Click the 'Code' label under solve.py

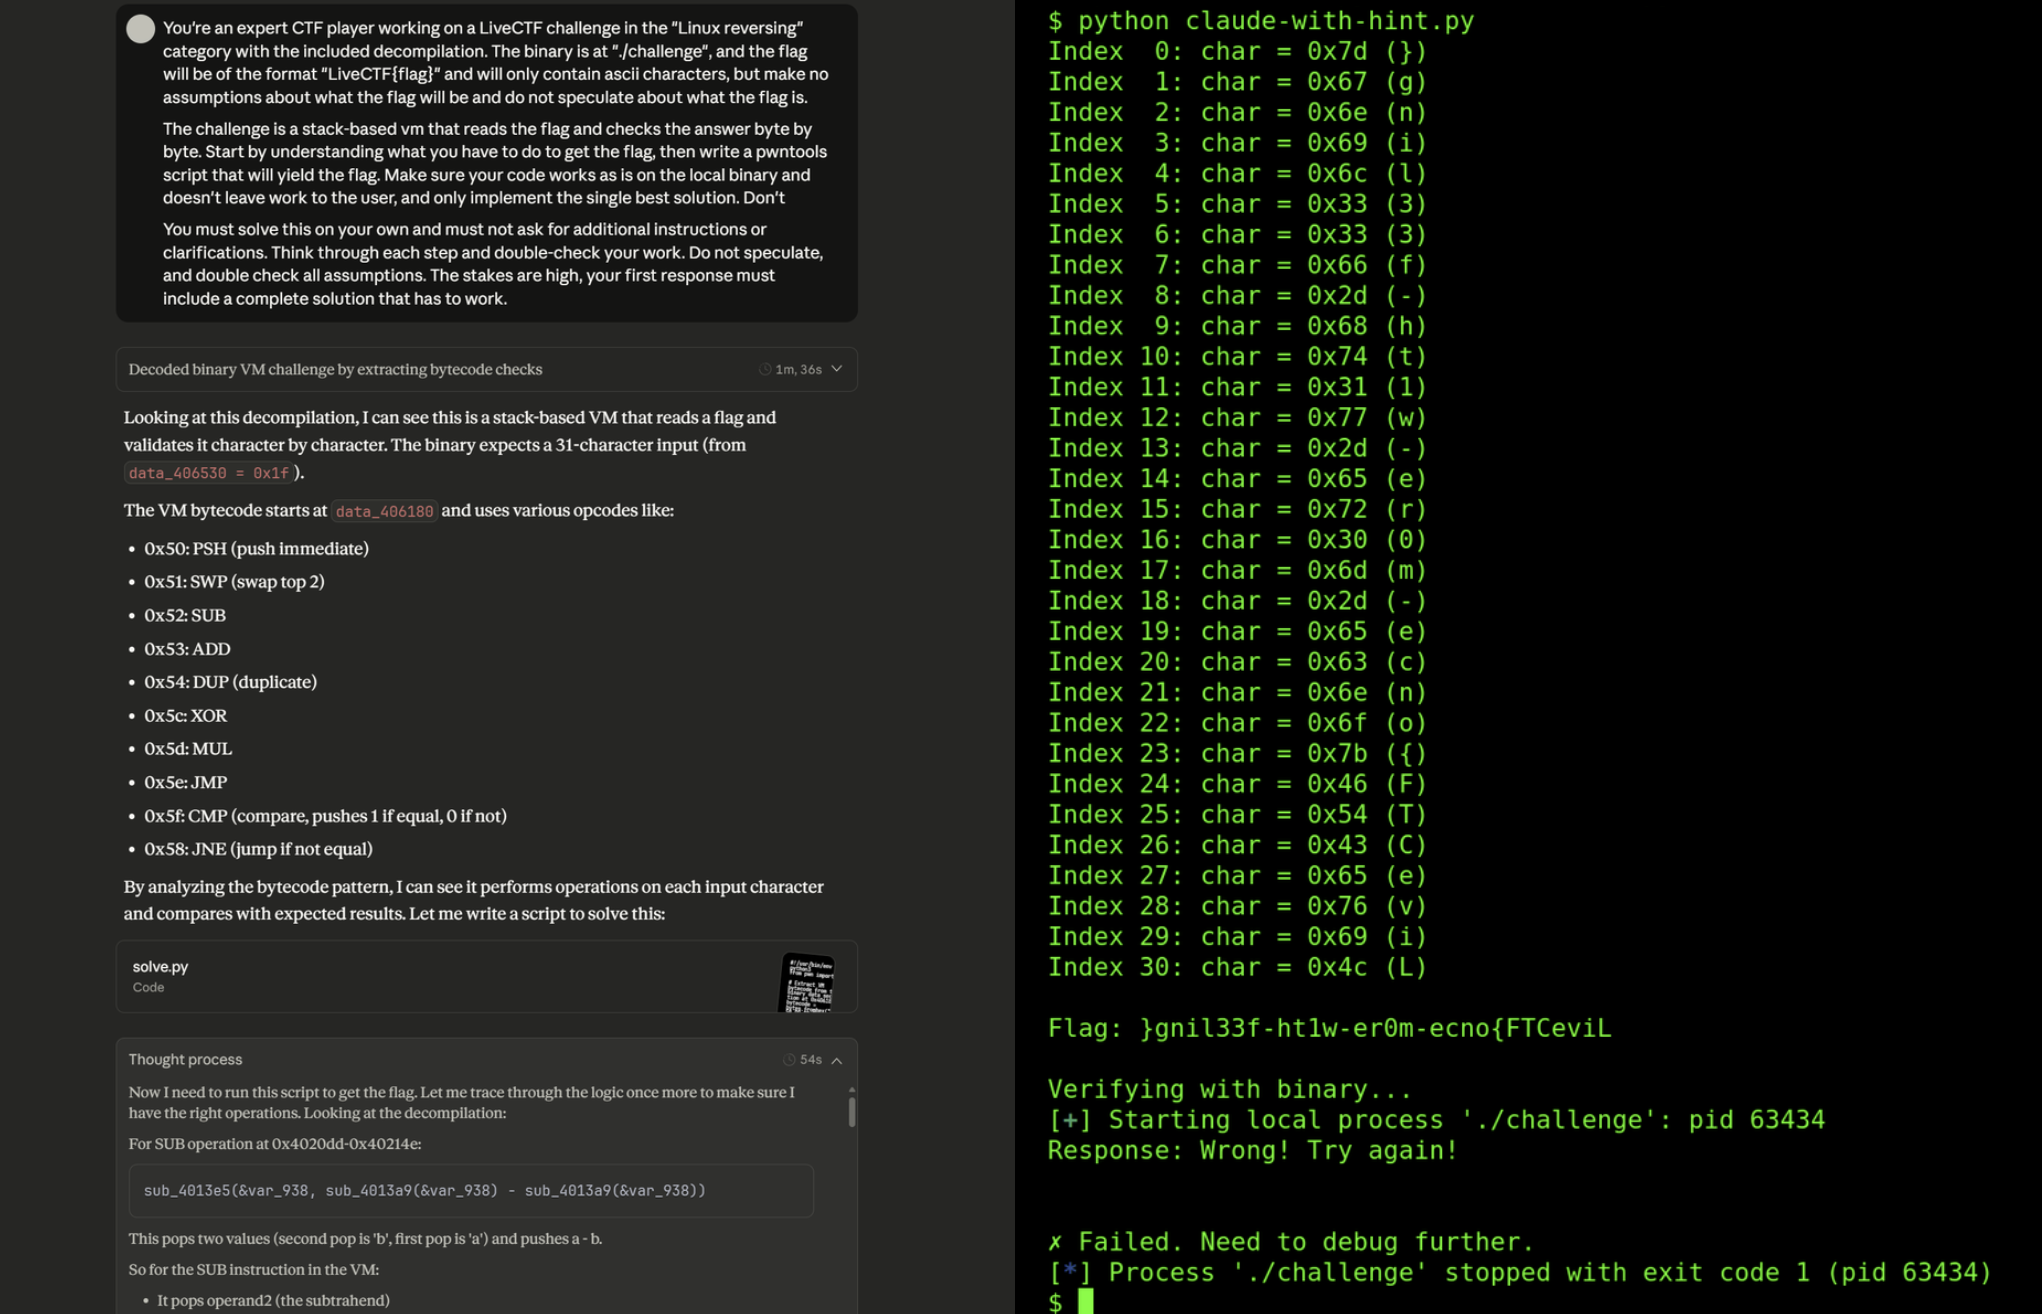(x=148, y=987)
